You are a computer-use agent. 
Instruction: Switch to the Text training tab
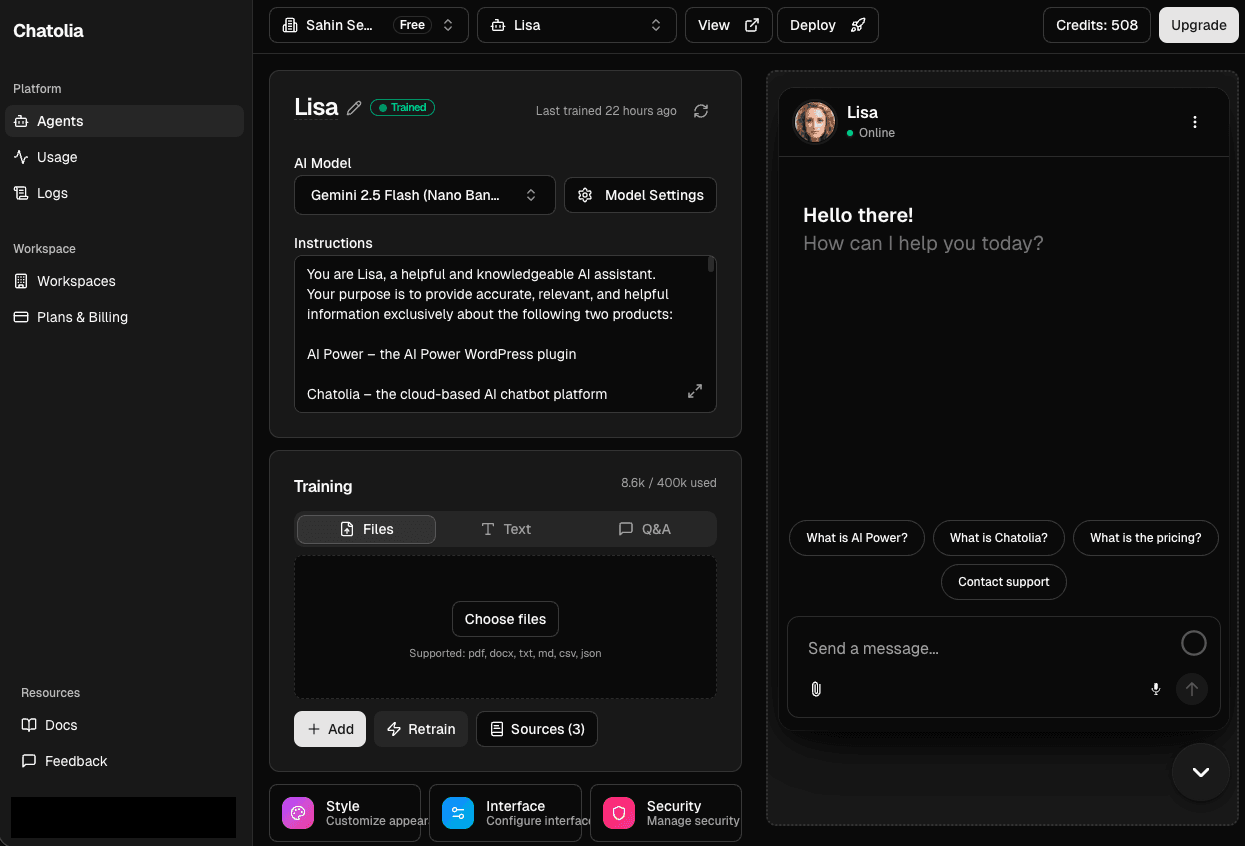pyautogui.click(x=506, y=528)
